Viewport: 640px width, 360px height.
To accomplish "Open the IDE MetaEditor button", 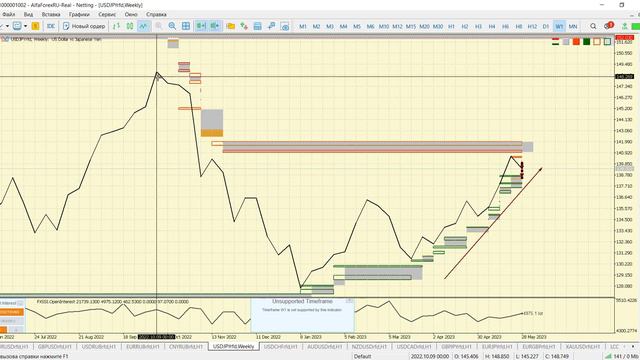I will pyautogui.click(x=51, y=26).
